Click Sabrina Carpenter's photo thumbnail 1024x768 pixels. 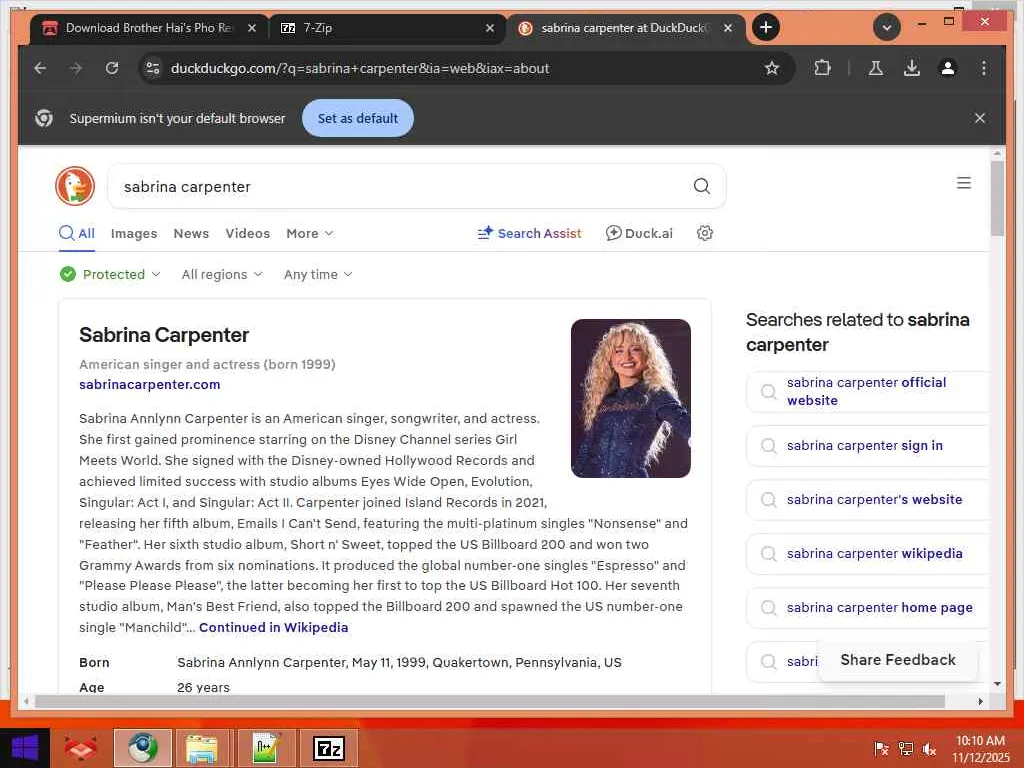631,398
